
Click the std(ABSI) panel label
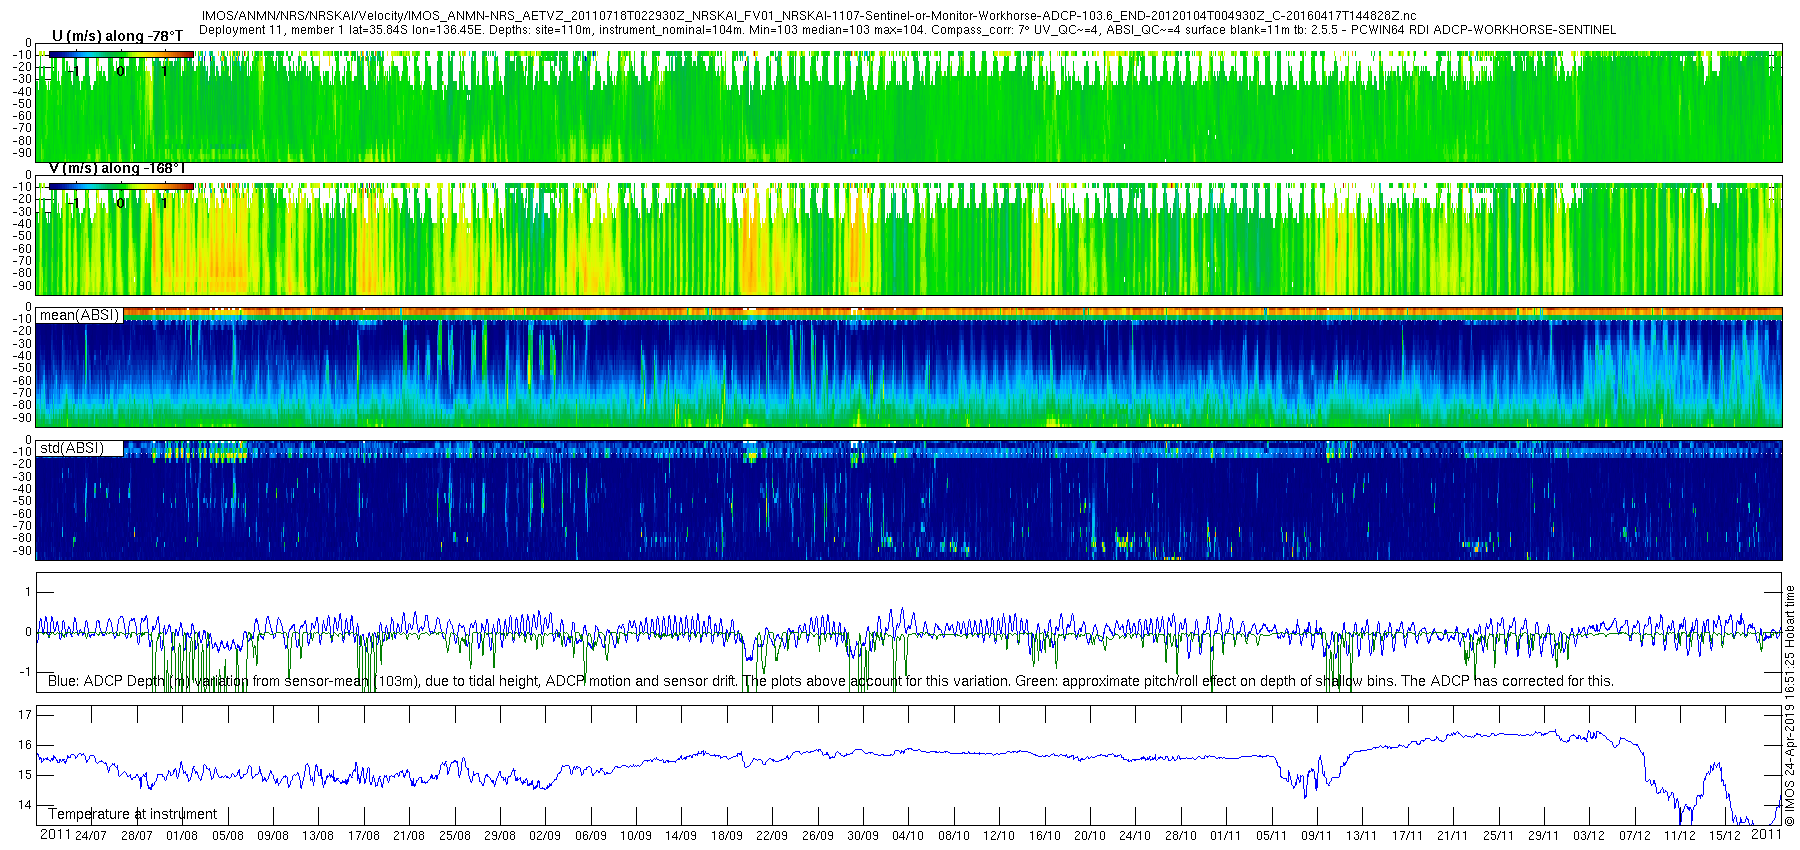71,448
